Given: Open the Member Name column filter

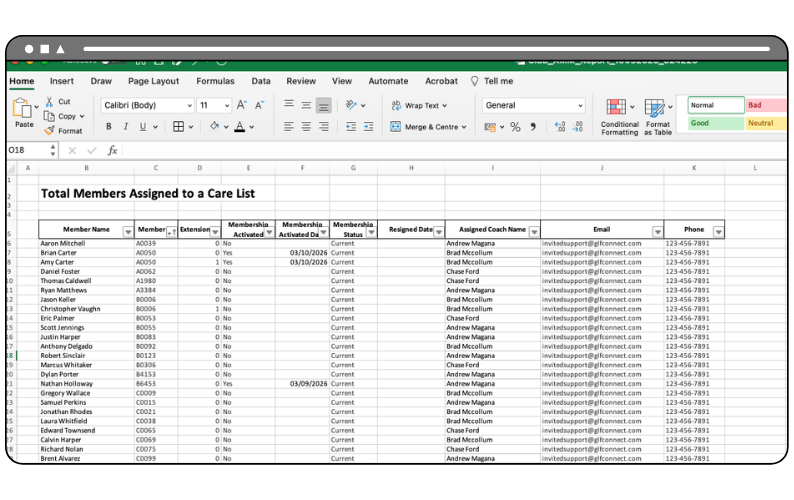Looking at the screenshot, I should 127,231.
